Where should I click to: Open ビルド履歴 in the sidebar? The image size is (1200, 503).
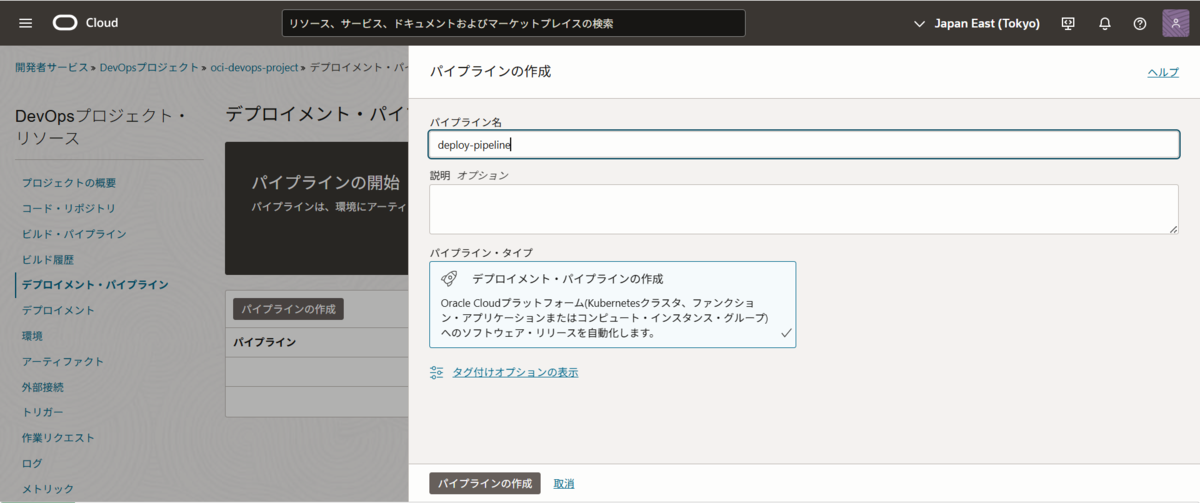[48, 259]
